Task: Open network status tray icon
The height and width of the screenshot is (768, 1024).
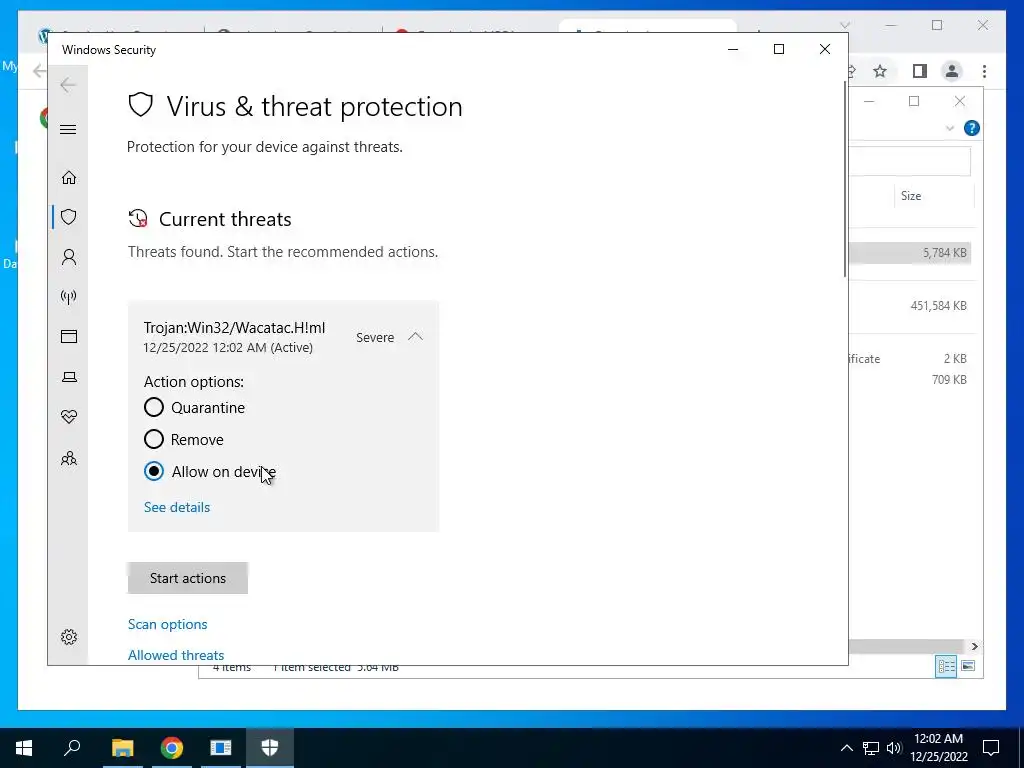Action: tap(871, 748)
